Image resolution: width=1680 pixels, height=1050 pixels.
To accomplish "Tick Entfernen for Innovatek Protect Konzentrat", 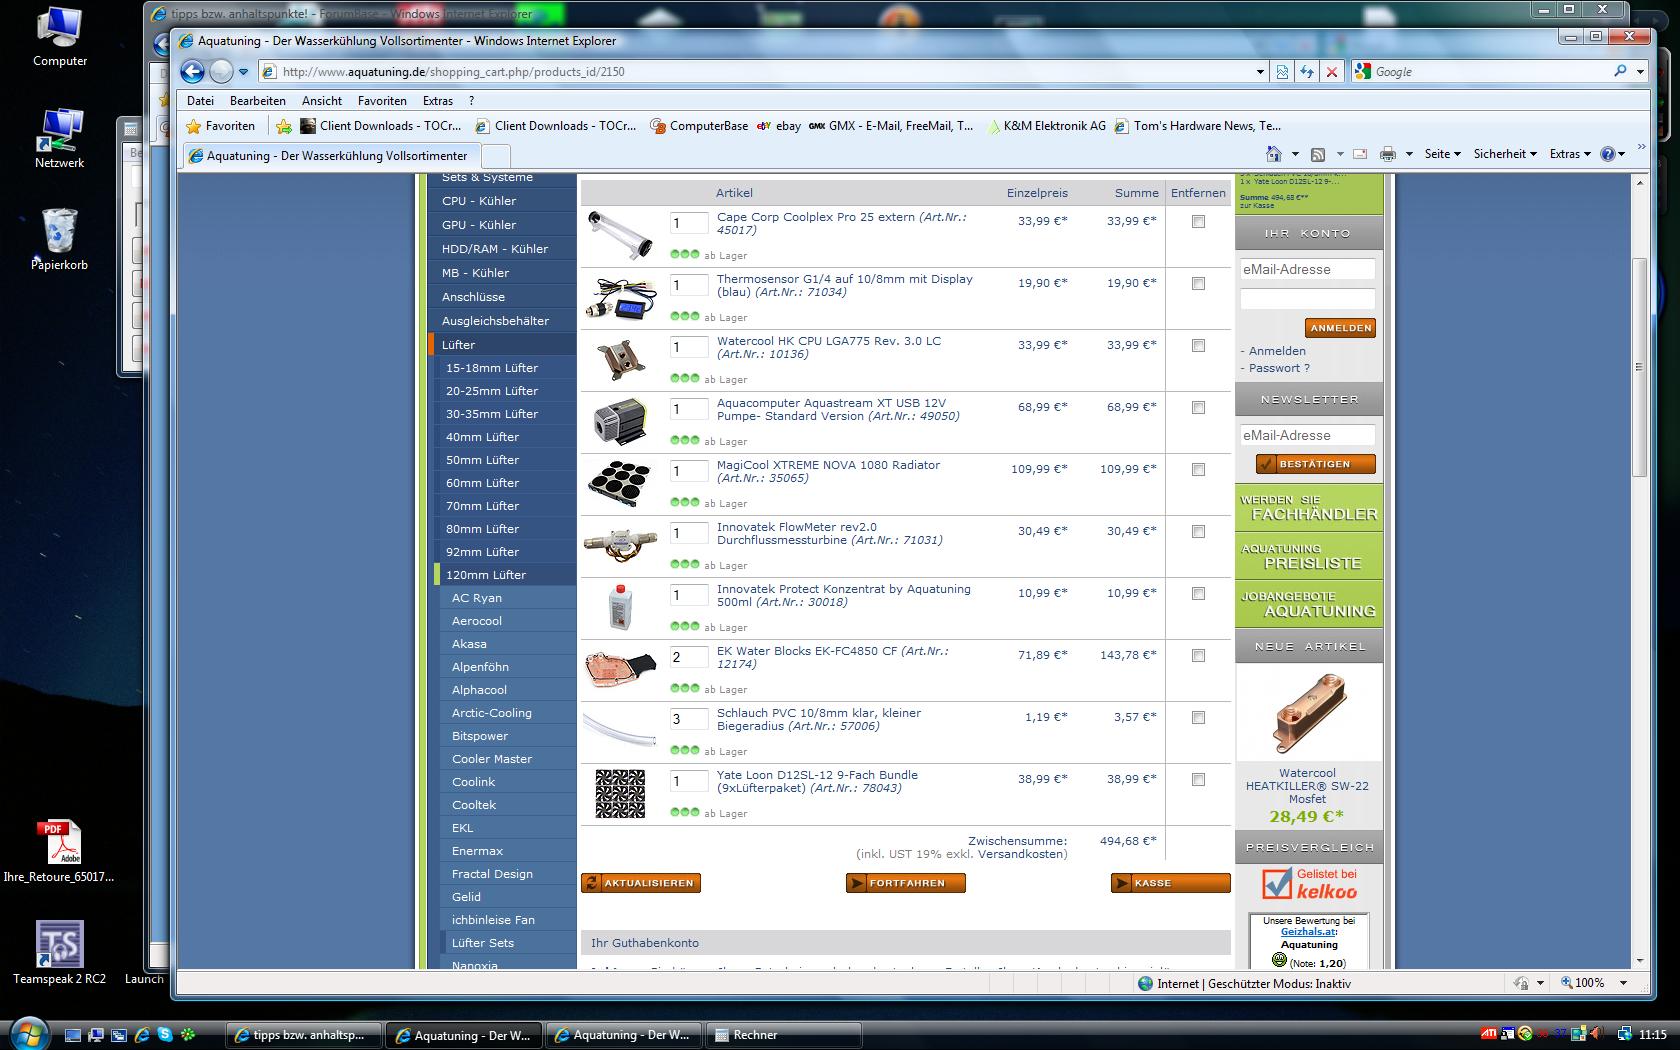I will point(1198,594).
